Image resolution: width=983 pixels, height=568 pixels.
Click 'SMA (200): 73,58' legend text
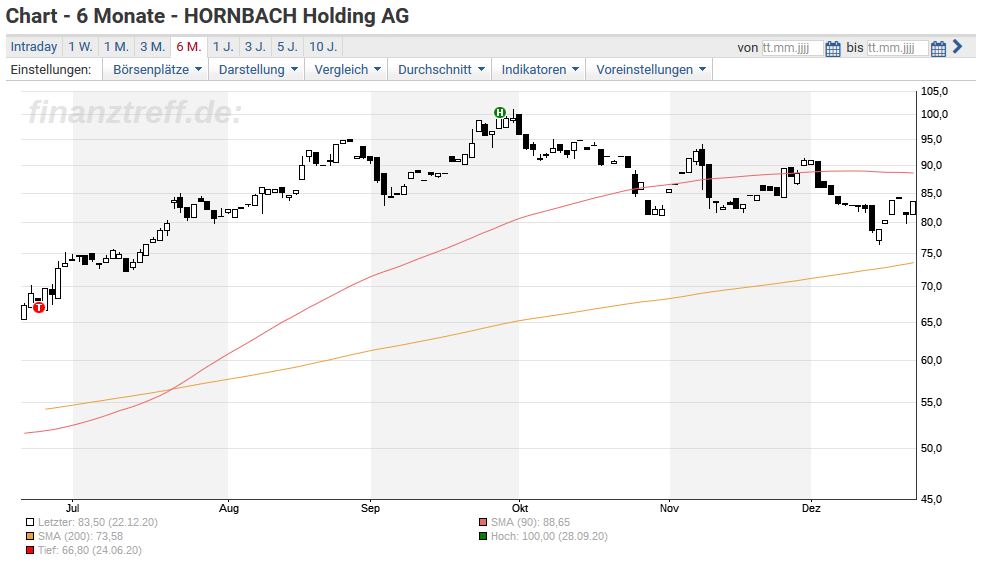pyautogui.click(x=80, y=536)
